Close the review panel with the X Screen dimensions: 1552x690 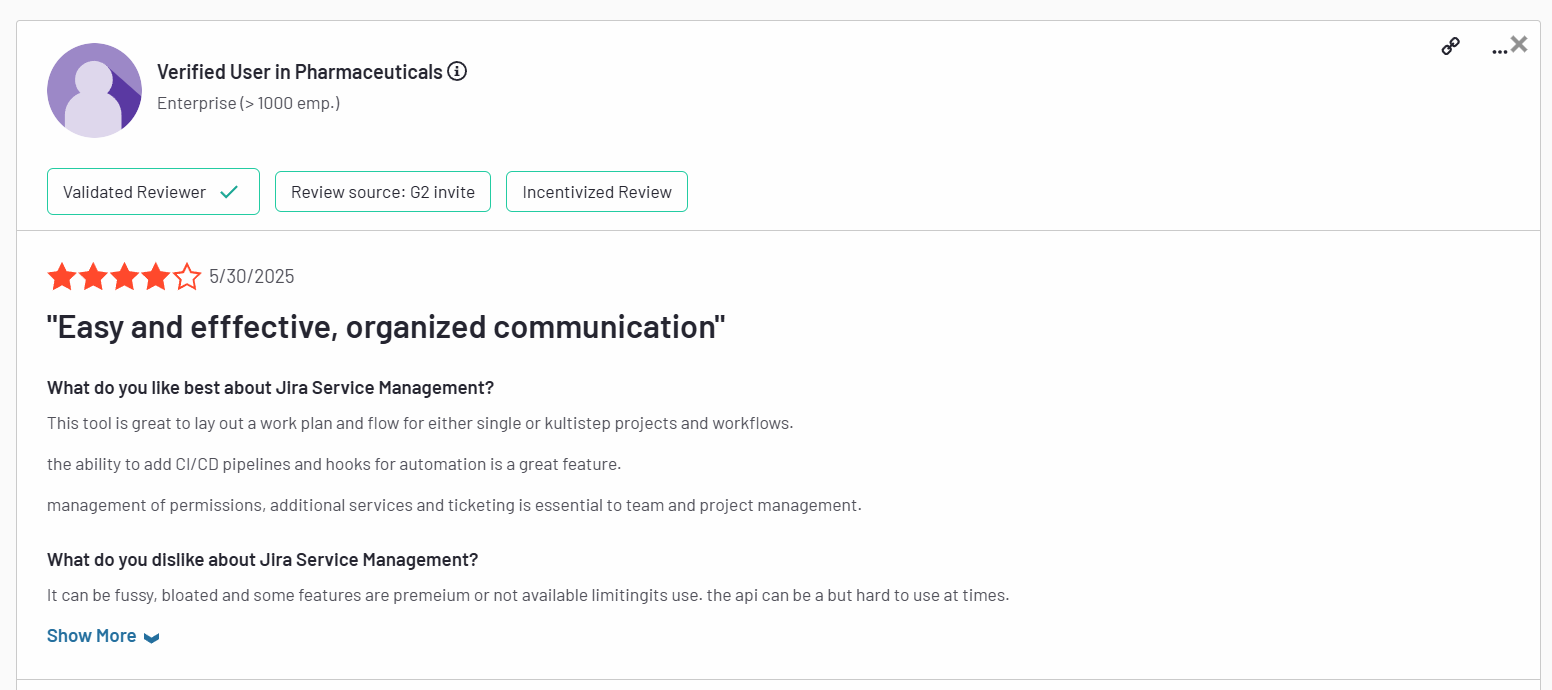[x=1520, y=44]
